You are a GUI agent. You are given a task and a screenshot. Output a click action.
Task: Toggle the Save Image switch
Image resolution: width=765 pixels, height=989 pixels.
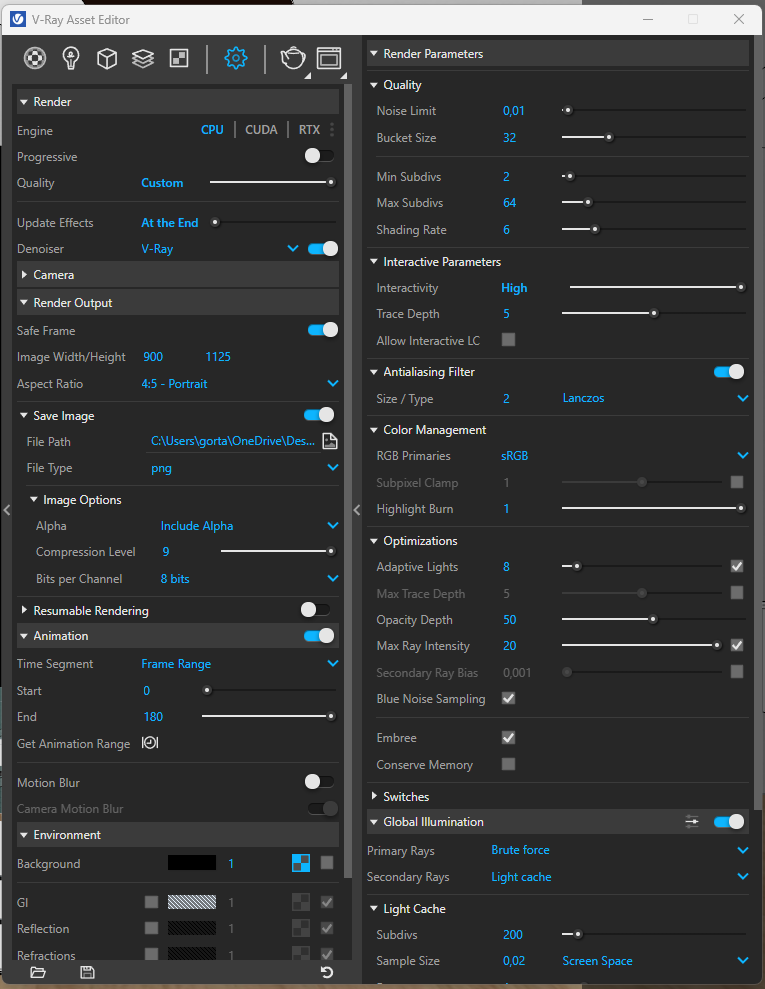319,414
